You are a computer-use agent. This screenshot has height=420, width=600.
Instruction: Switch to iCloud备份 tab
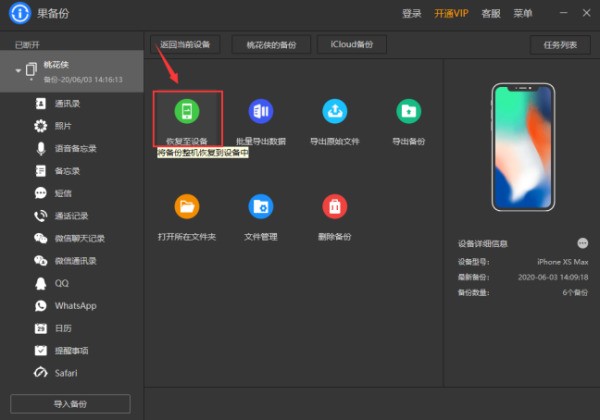point(352,45)
